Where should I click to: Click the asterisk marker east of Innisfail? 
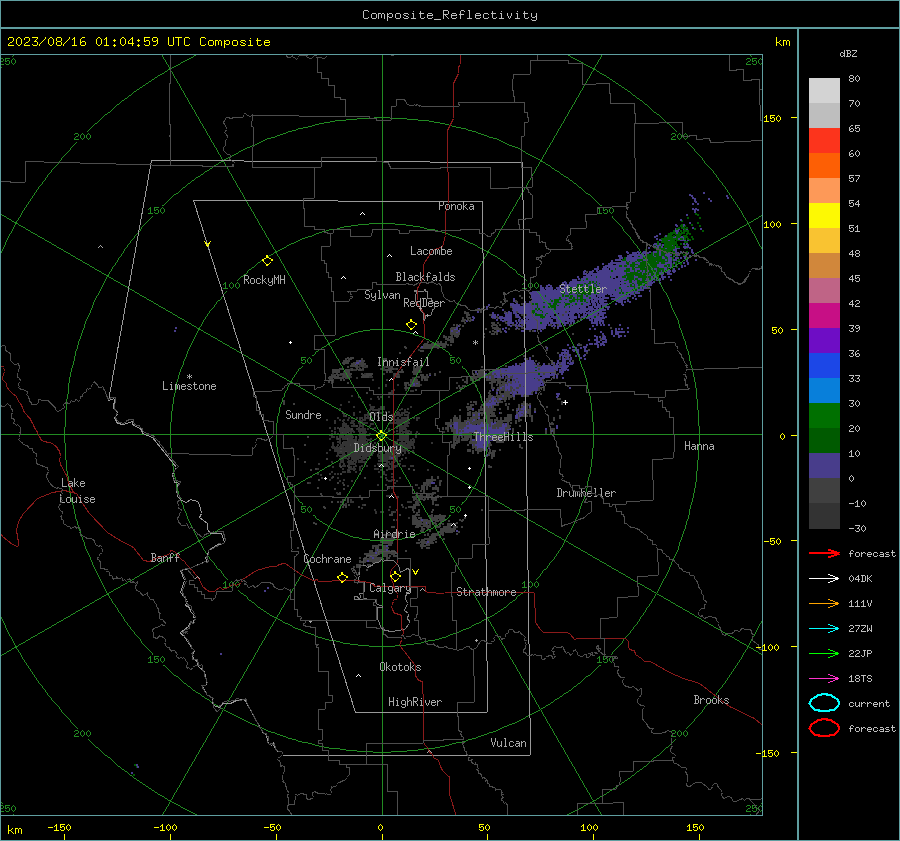pyautogui.click(x=475, y=343)
